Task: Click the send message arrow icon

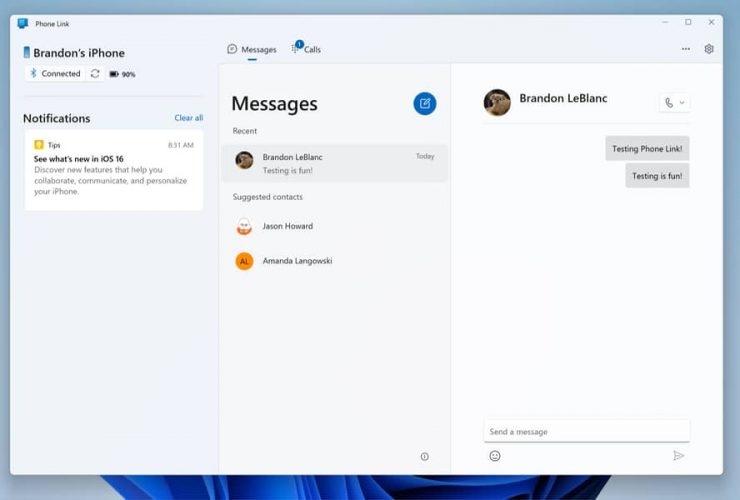Action: point(678,456)
